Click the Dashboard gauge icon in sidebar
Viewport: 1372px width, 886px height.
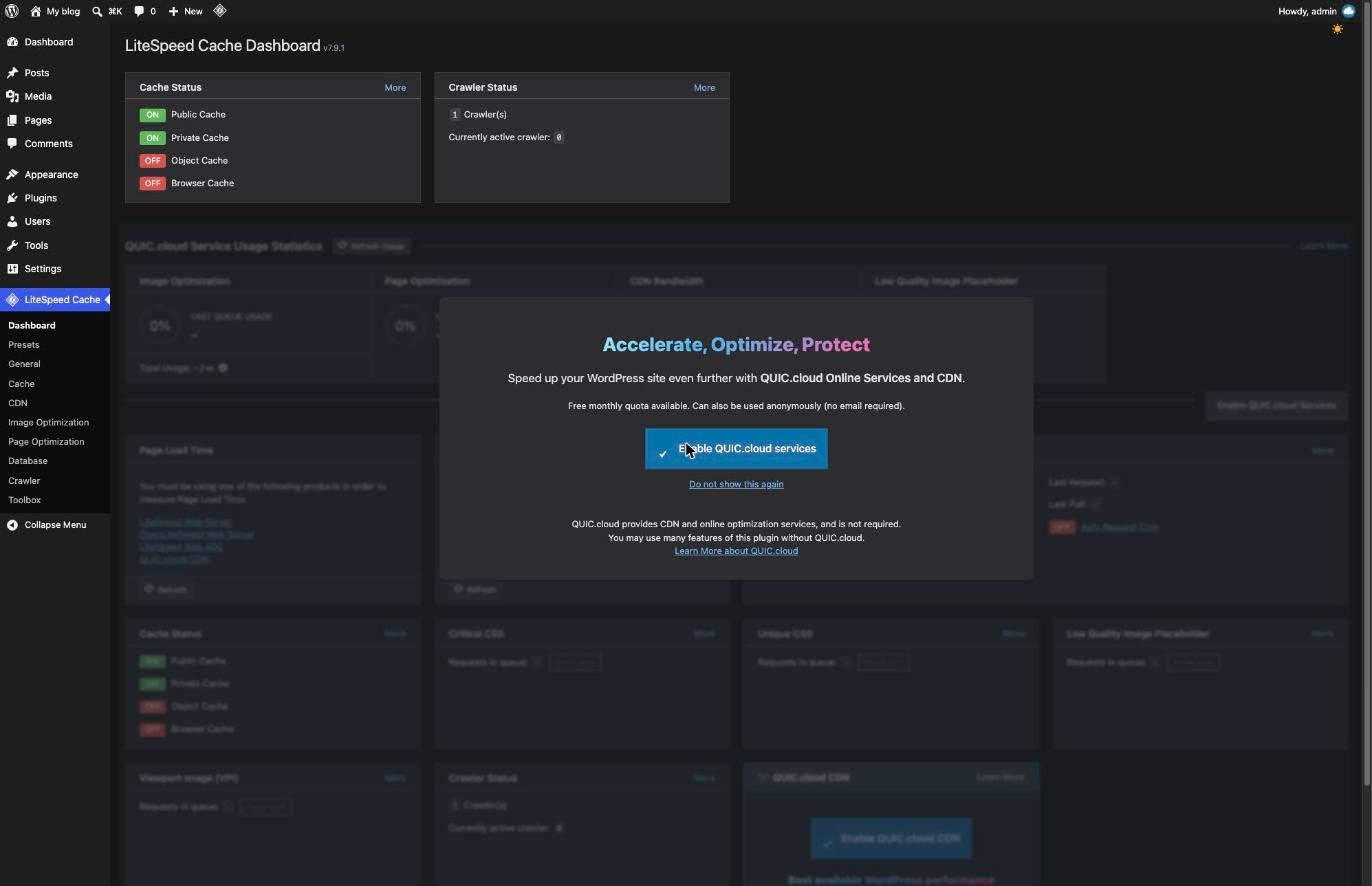click(12, 42)
